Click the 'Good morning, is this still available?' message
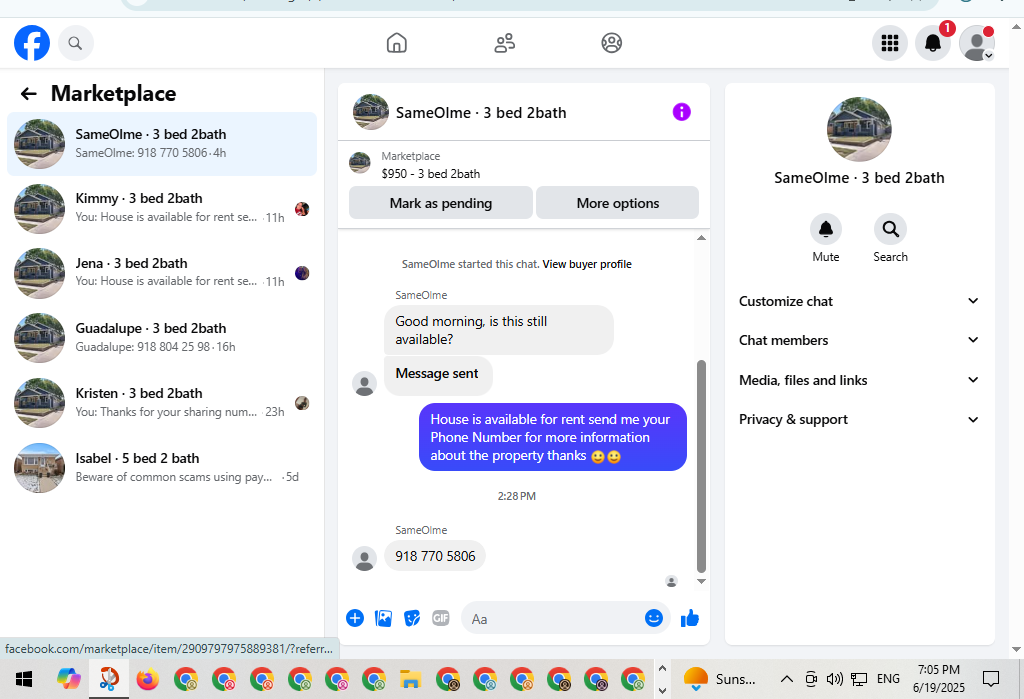This screenshot has width=1024, height=699. pos(499,331)
